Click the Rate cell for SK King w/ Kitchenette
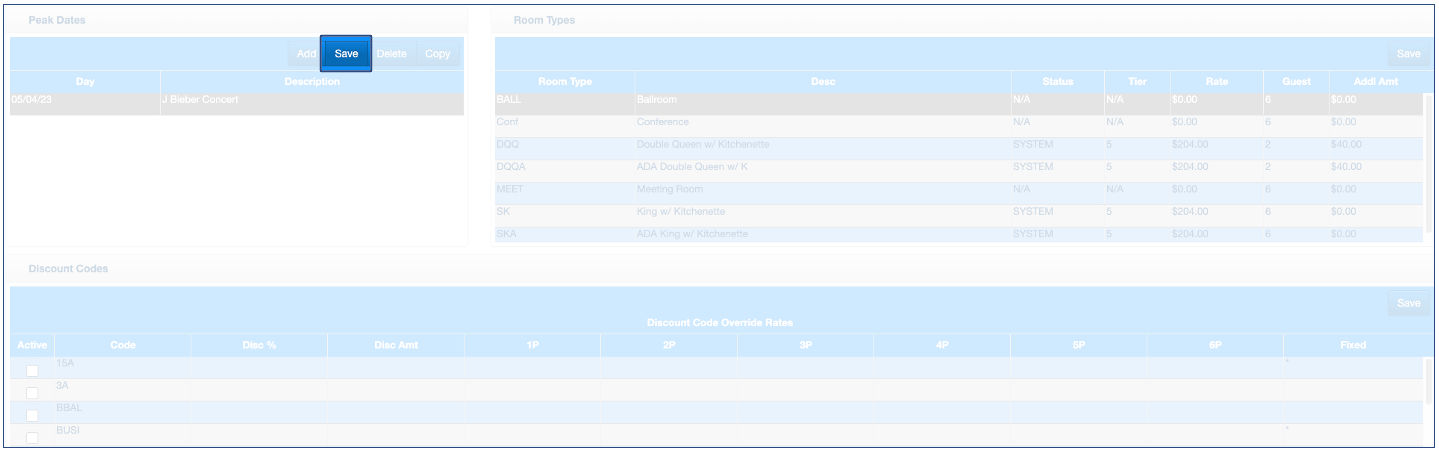The image size is (1439, 451). 1216,212
